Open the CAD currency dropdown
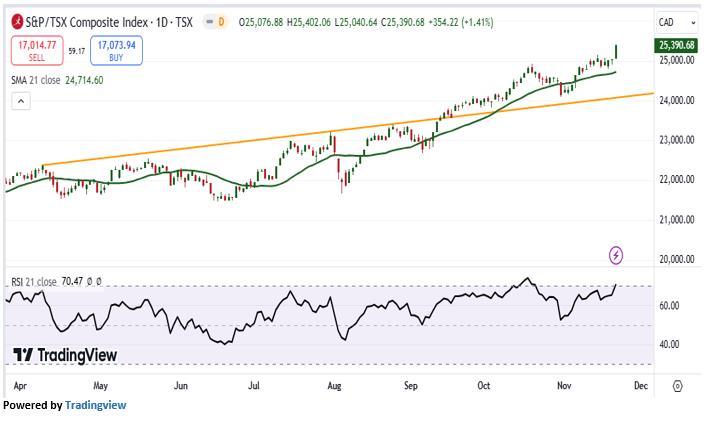This screenshot has width=710, height=424. pyautogui.click(x=670, y=22)
